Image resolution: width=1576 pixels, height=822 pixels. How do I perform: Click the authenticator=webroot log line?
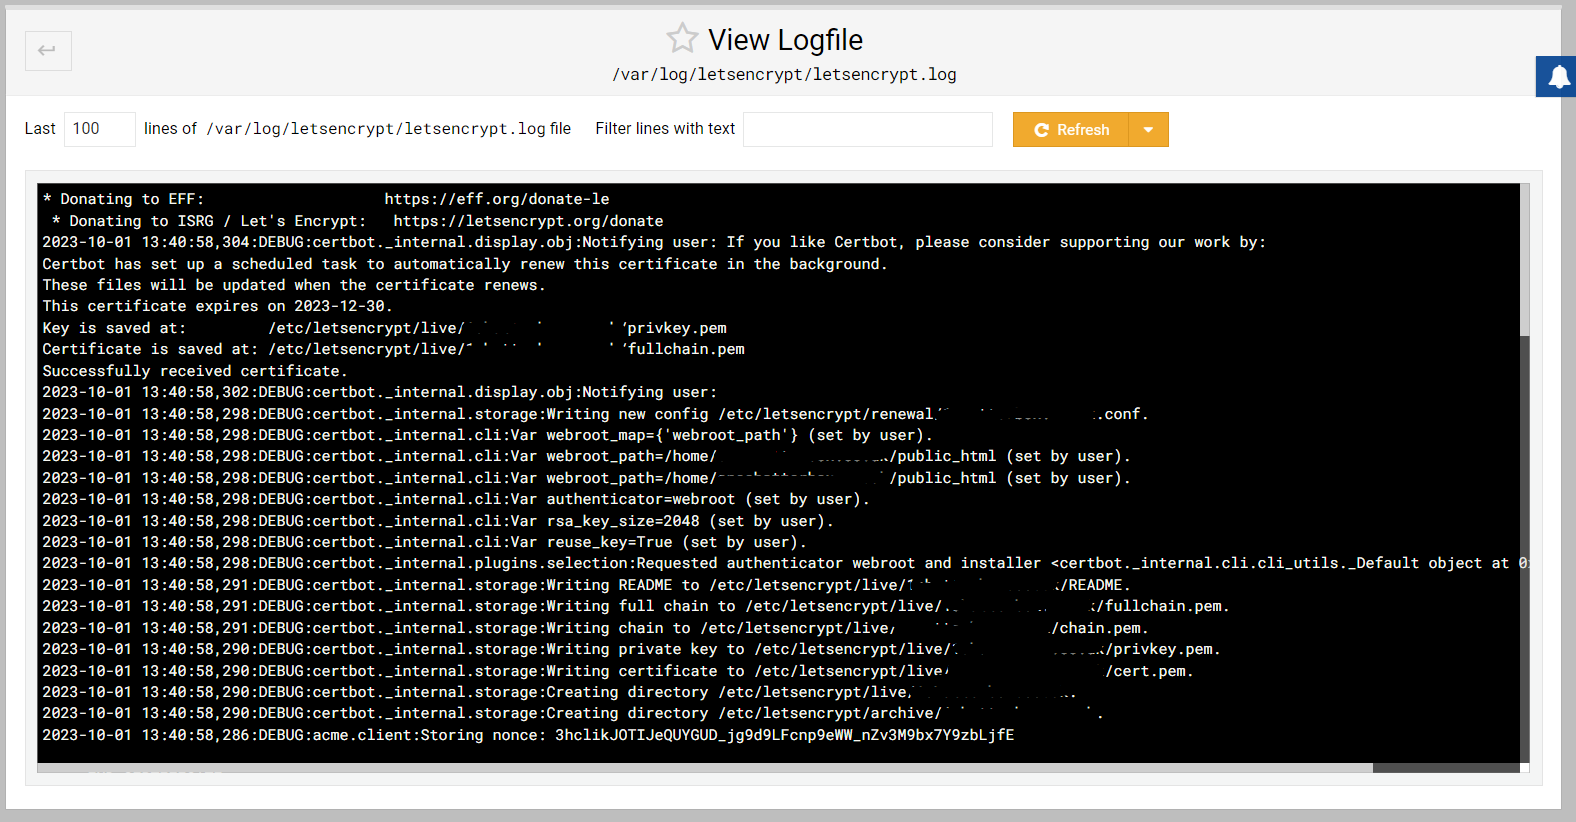click(x=456, y=499)
